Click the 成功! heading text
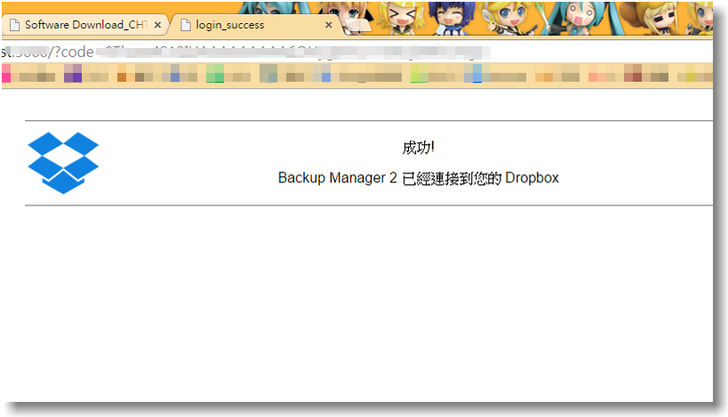This screenshot has height=417, width=728. [x=418, y=148]
